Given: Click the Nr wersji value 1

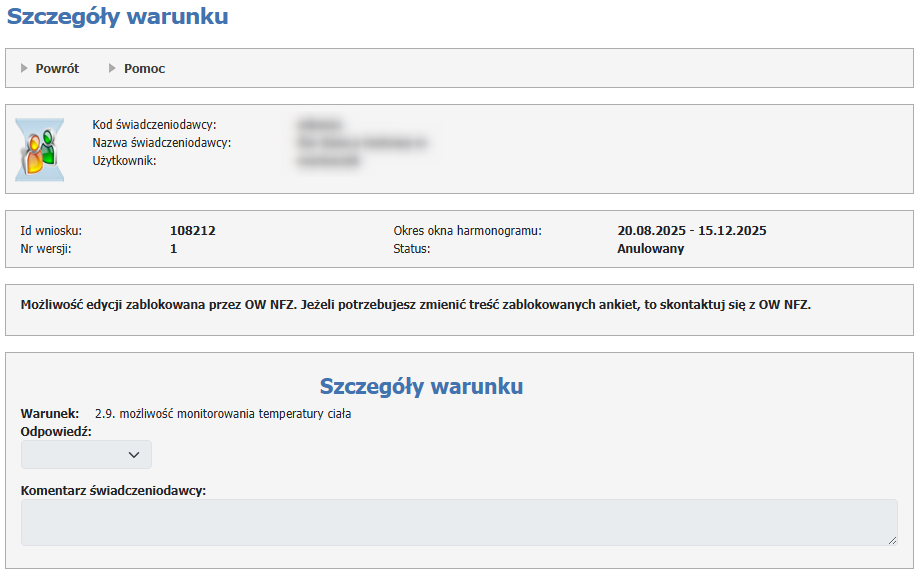Looking at the screenshot, I should [x=174, y=249].
